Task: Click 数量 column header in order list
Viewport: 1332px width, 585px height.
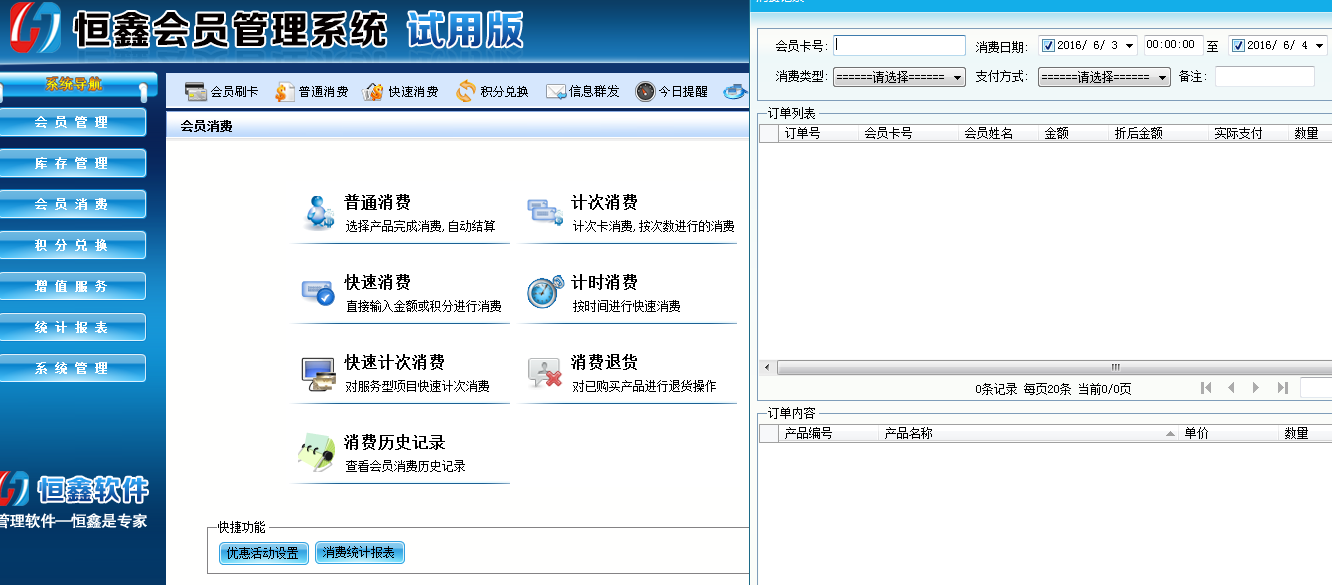Action: (x=1310, y=133)
